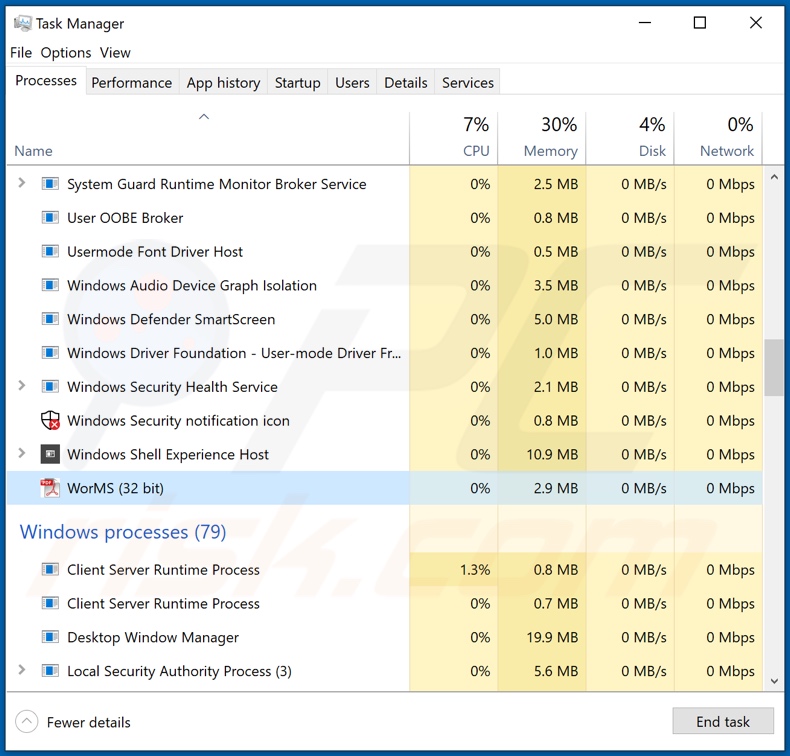The height and width of the screenshot is (756, 790).
Task: Click the vertical scrollbar down arrow
Action: (x=774, y=681)
